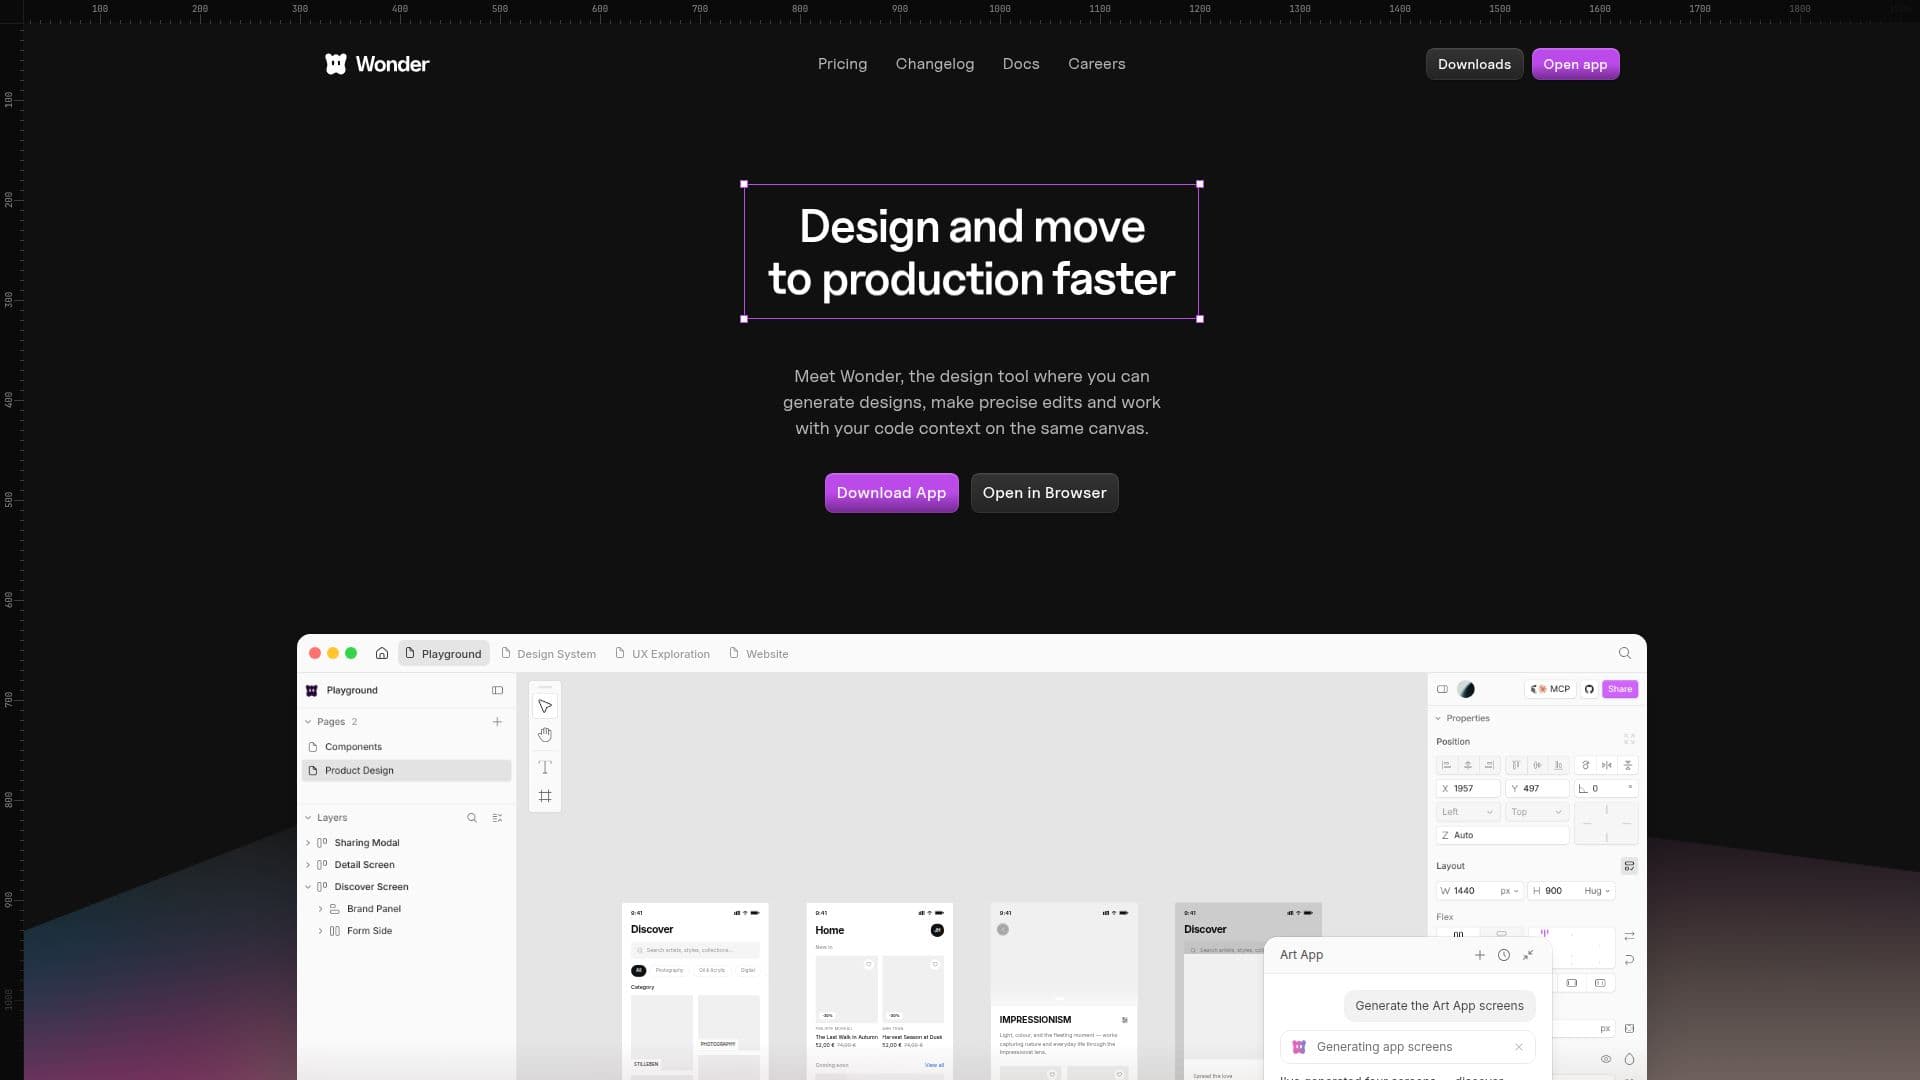Click the search icon in the mockup title bar

click(x=1625, y=653)
